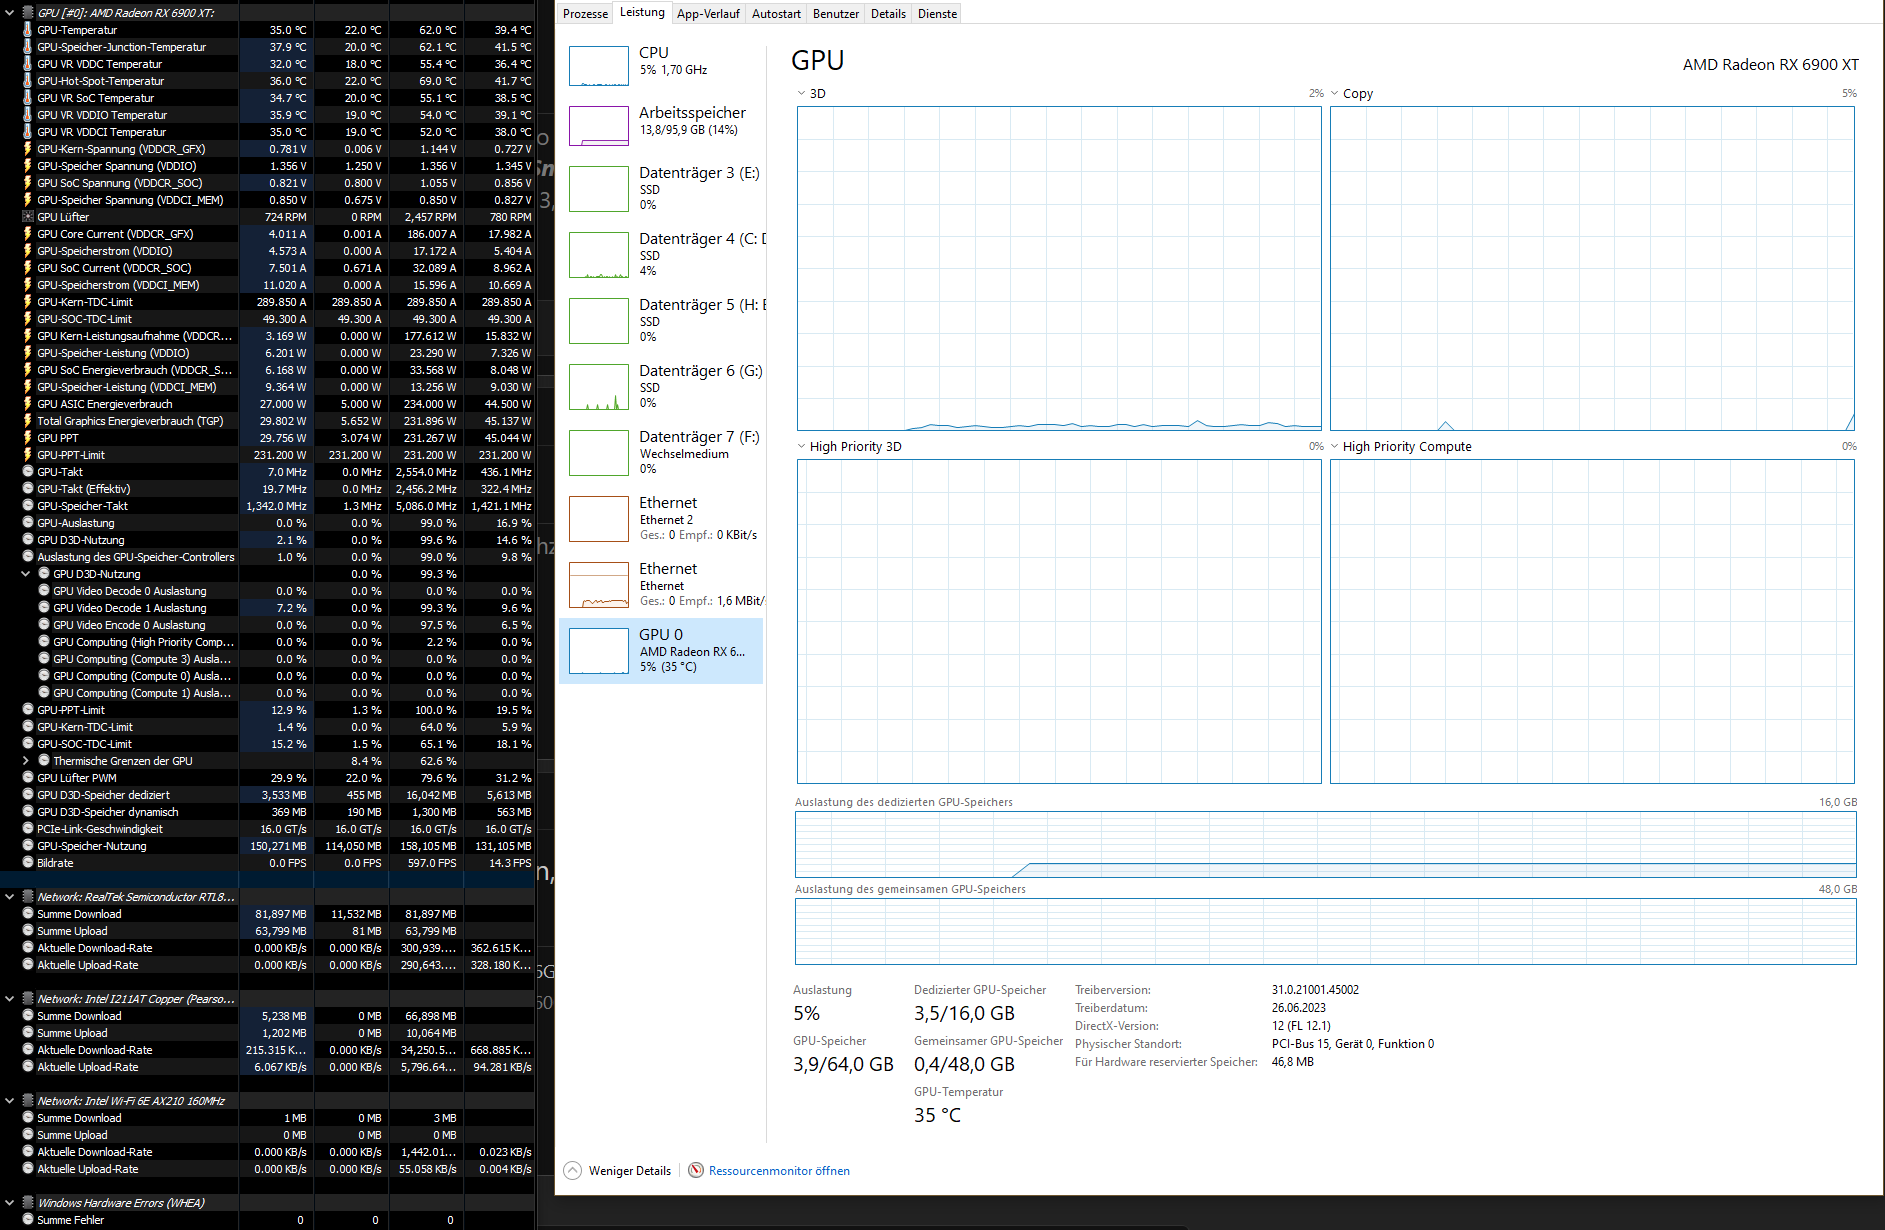Click the circle icon beside GPU Video Decode 0 Auslastung

(x=44, y=591)
